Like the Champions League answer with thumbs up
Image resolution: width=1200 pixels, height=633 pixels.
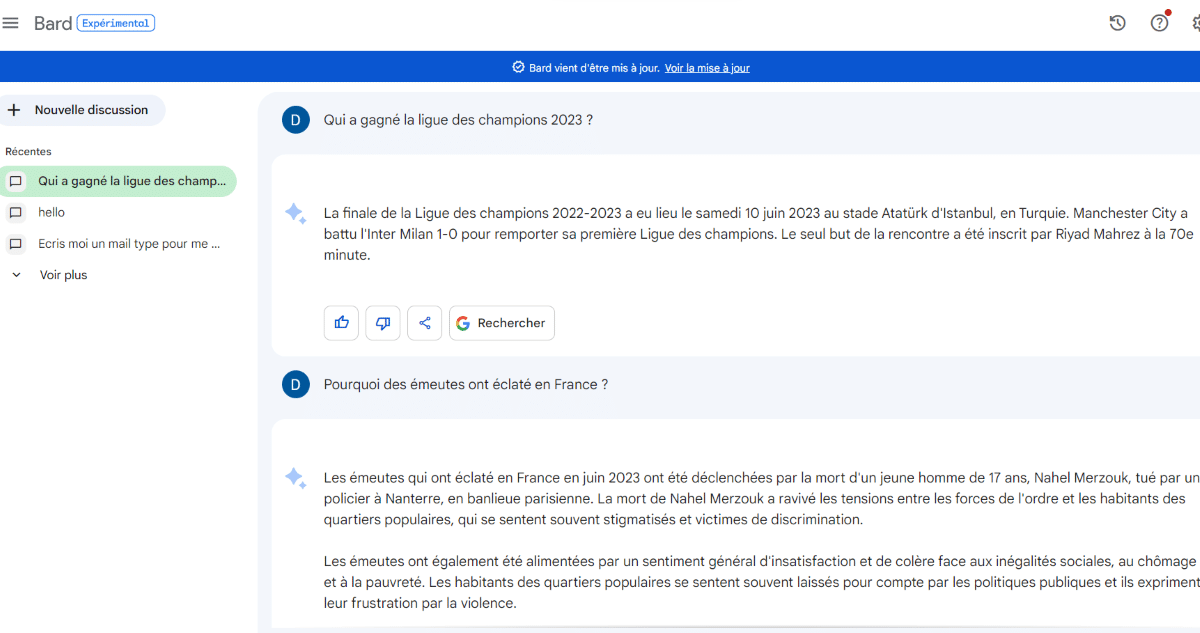click(341, 323)
